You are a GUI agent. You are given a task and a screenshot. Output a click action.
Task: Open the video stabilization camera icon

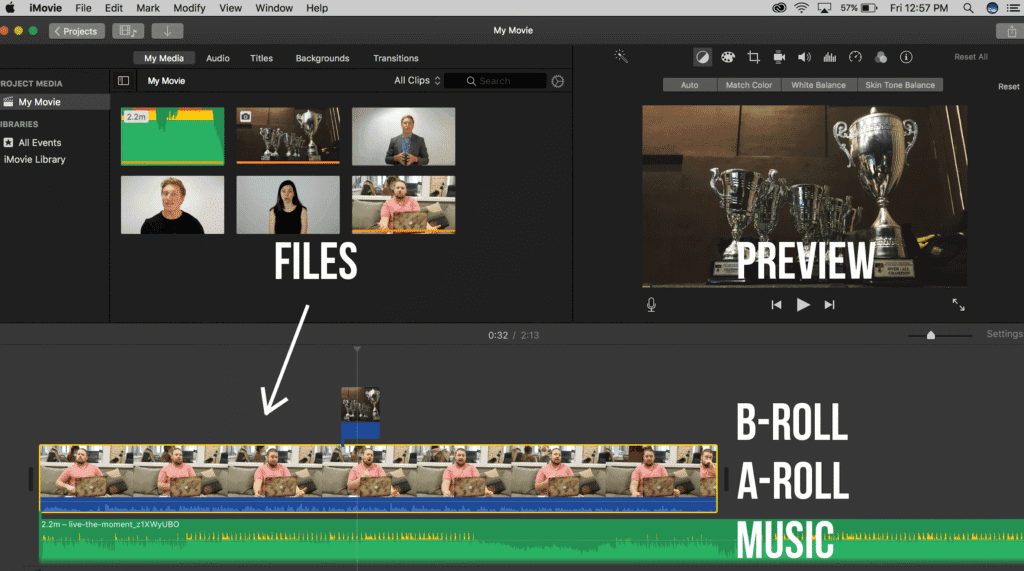coord(779,57)
